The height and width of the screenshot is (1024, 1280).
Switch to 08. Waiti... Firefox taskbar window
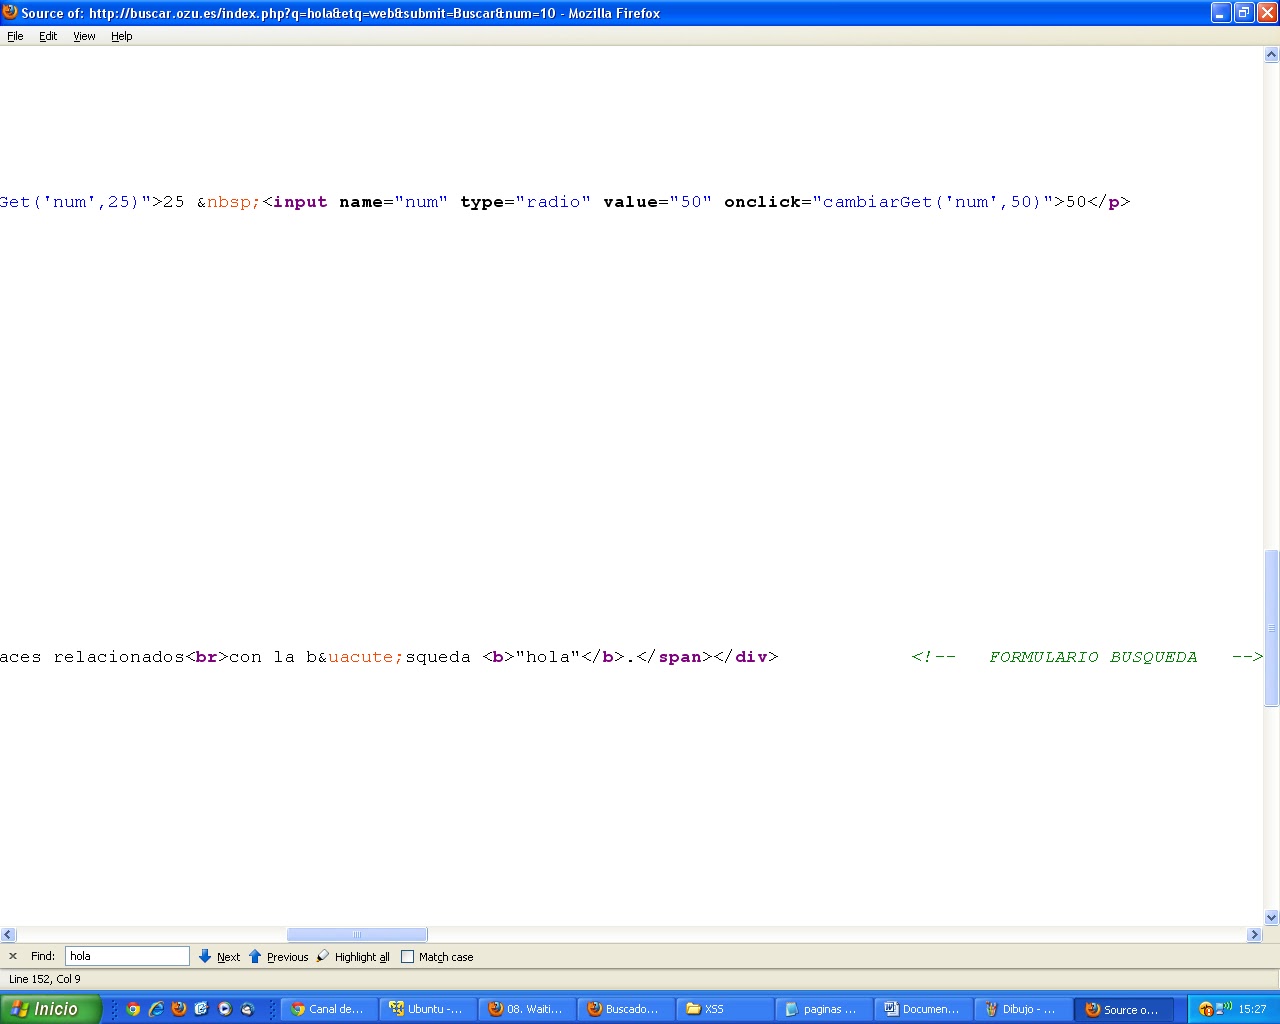[x=527, y=1009]
